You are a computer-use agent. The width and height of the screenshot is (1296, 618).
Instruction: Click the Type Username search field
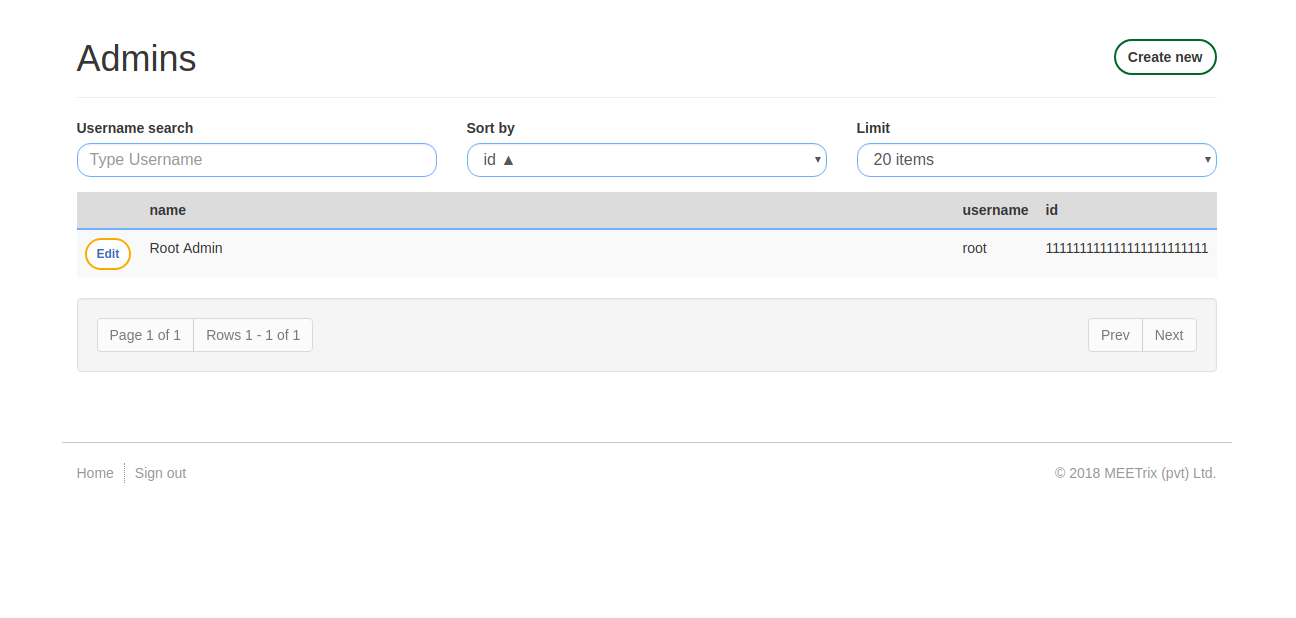256,159
